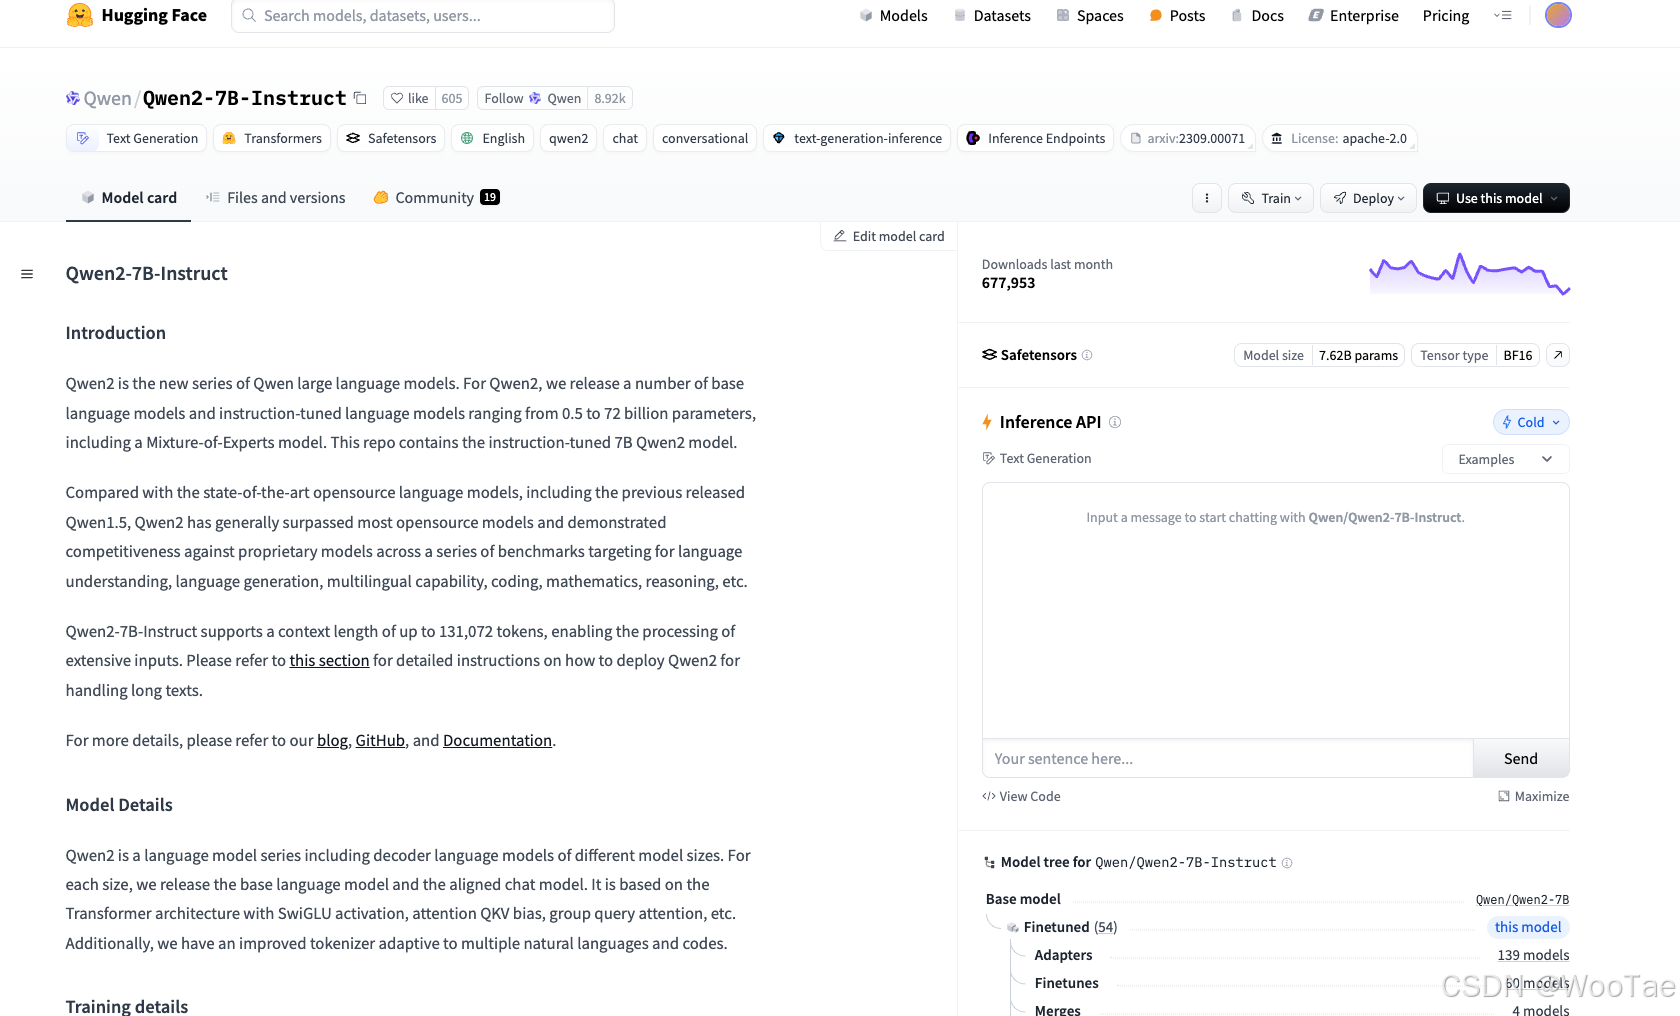Open the Safetensors info icon
This screenshot has width=1680, height=1016.
[1087, 355]
